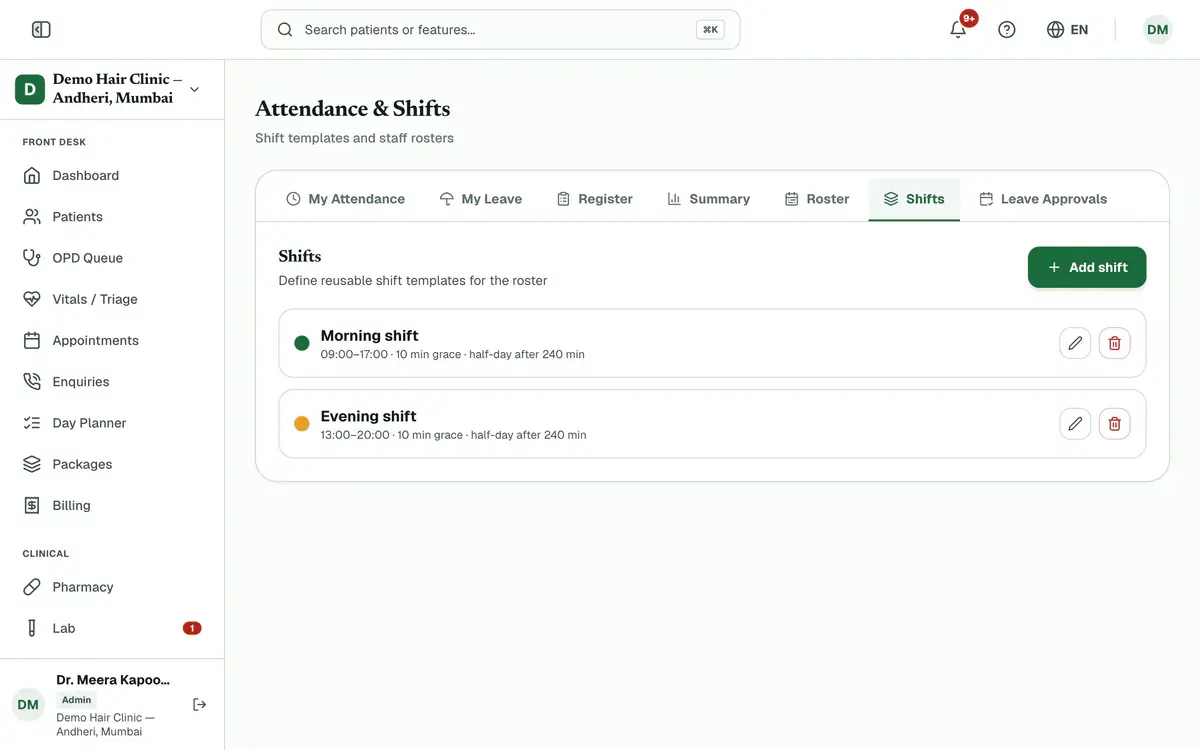Select the Shifts tab
1200x750 pixels.
[914, 199]
